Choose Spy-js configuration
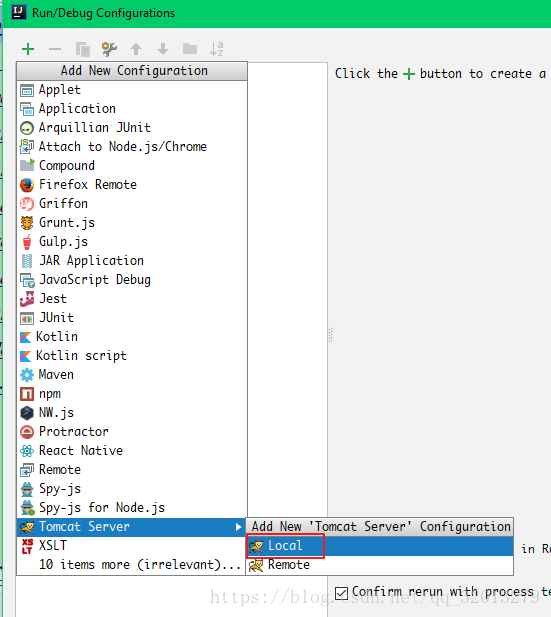The width and height of the screenshot is (551, 617). point(132,489)
